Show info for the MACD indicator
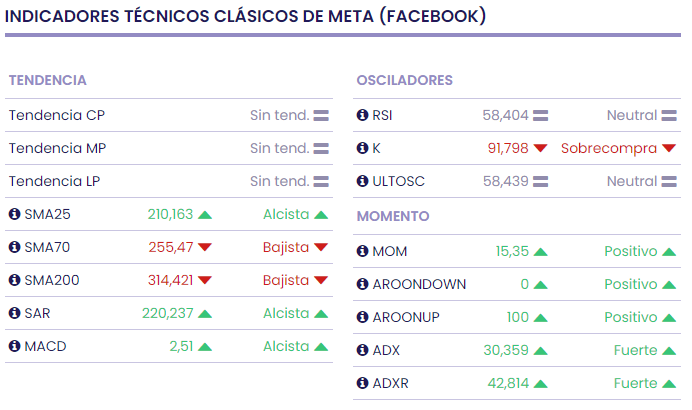 (x=15, y=346)
